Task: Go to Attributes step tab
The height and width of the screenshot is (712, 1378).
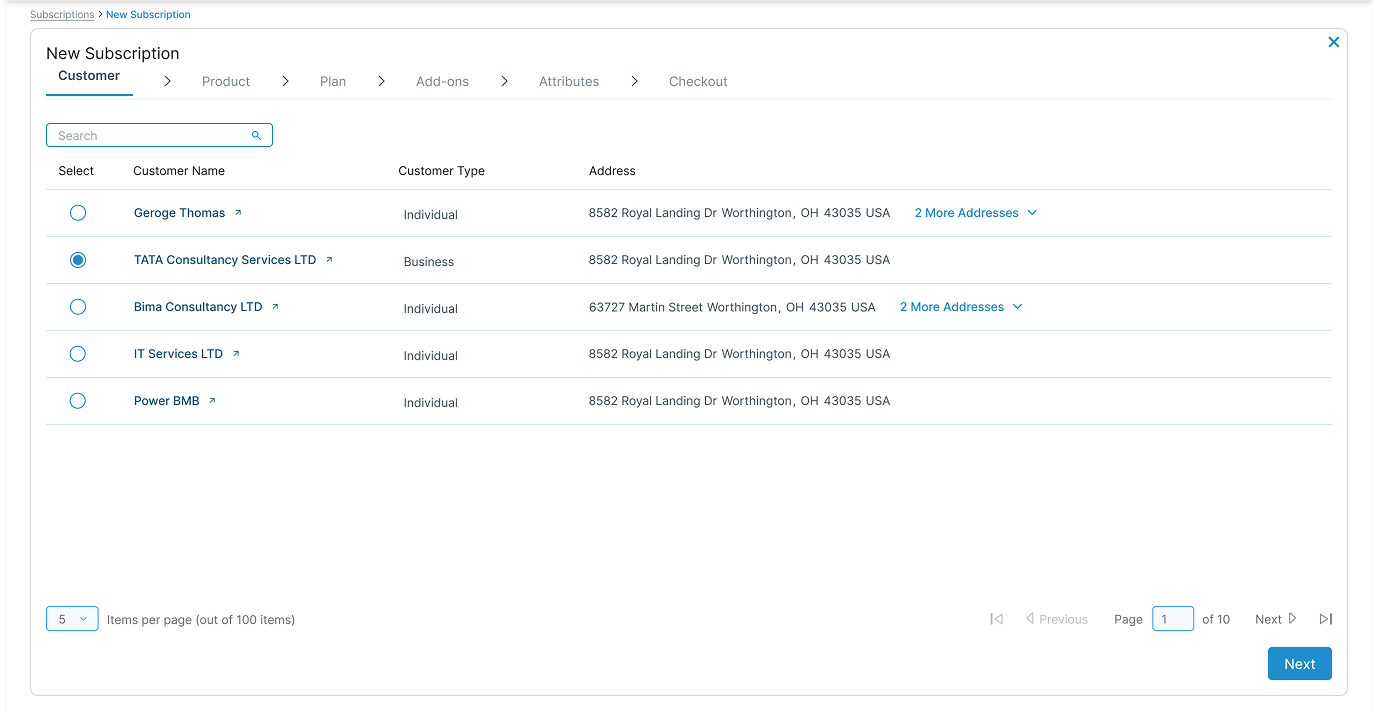Action: point(569,82)
